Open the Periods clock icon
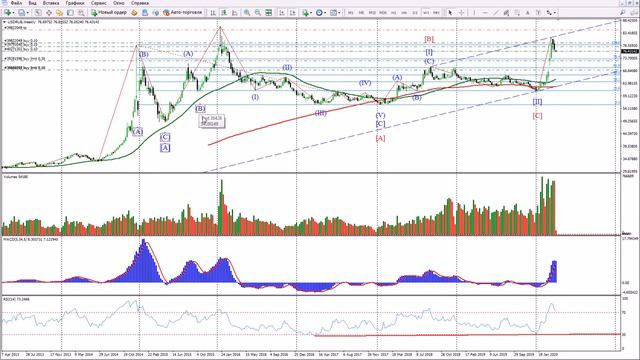The width and height of the screenshot is (640, 360). pyautogui.click(x=319, y=13)
